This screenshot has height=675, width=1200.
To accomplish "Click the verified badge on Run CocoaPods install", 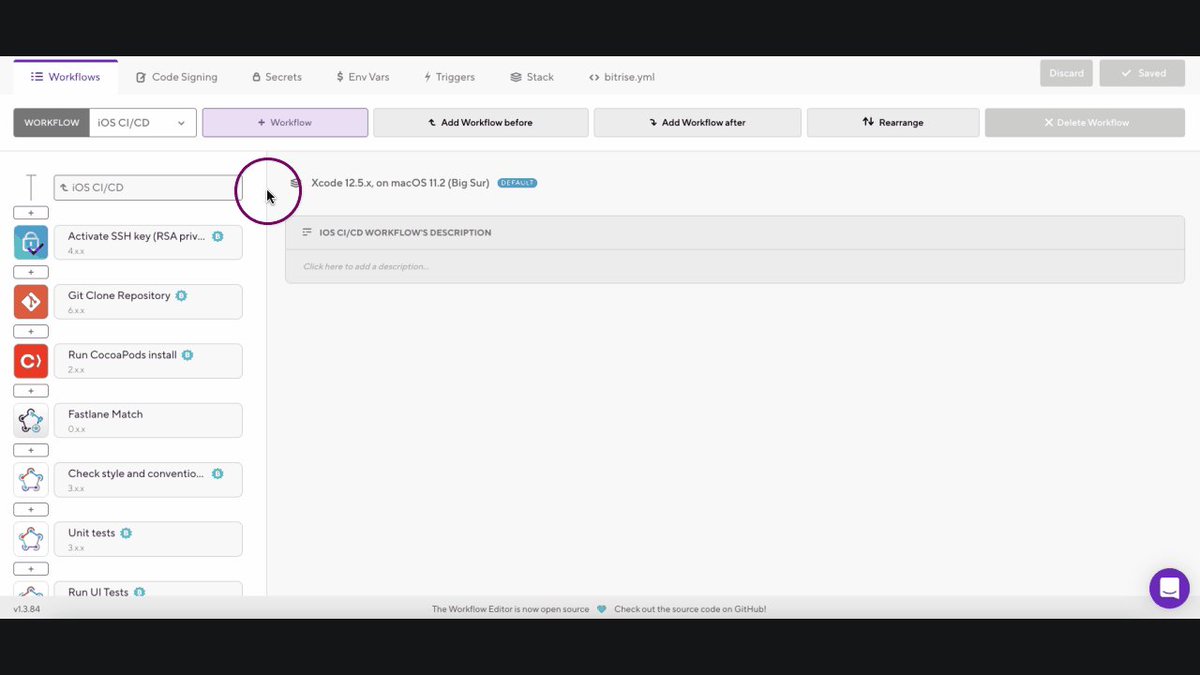I will (x=187, y=355).
